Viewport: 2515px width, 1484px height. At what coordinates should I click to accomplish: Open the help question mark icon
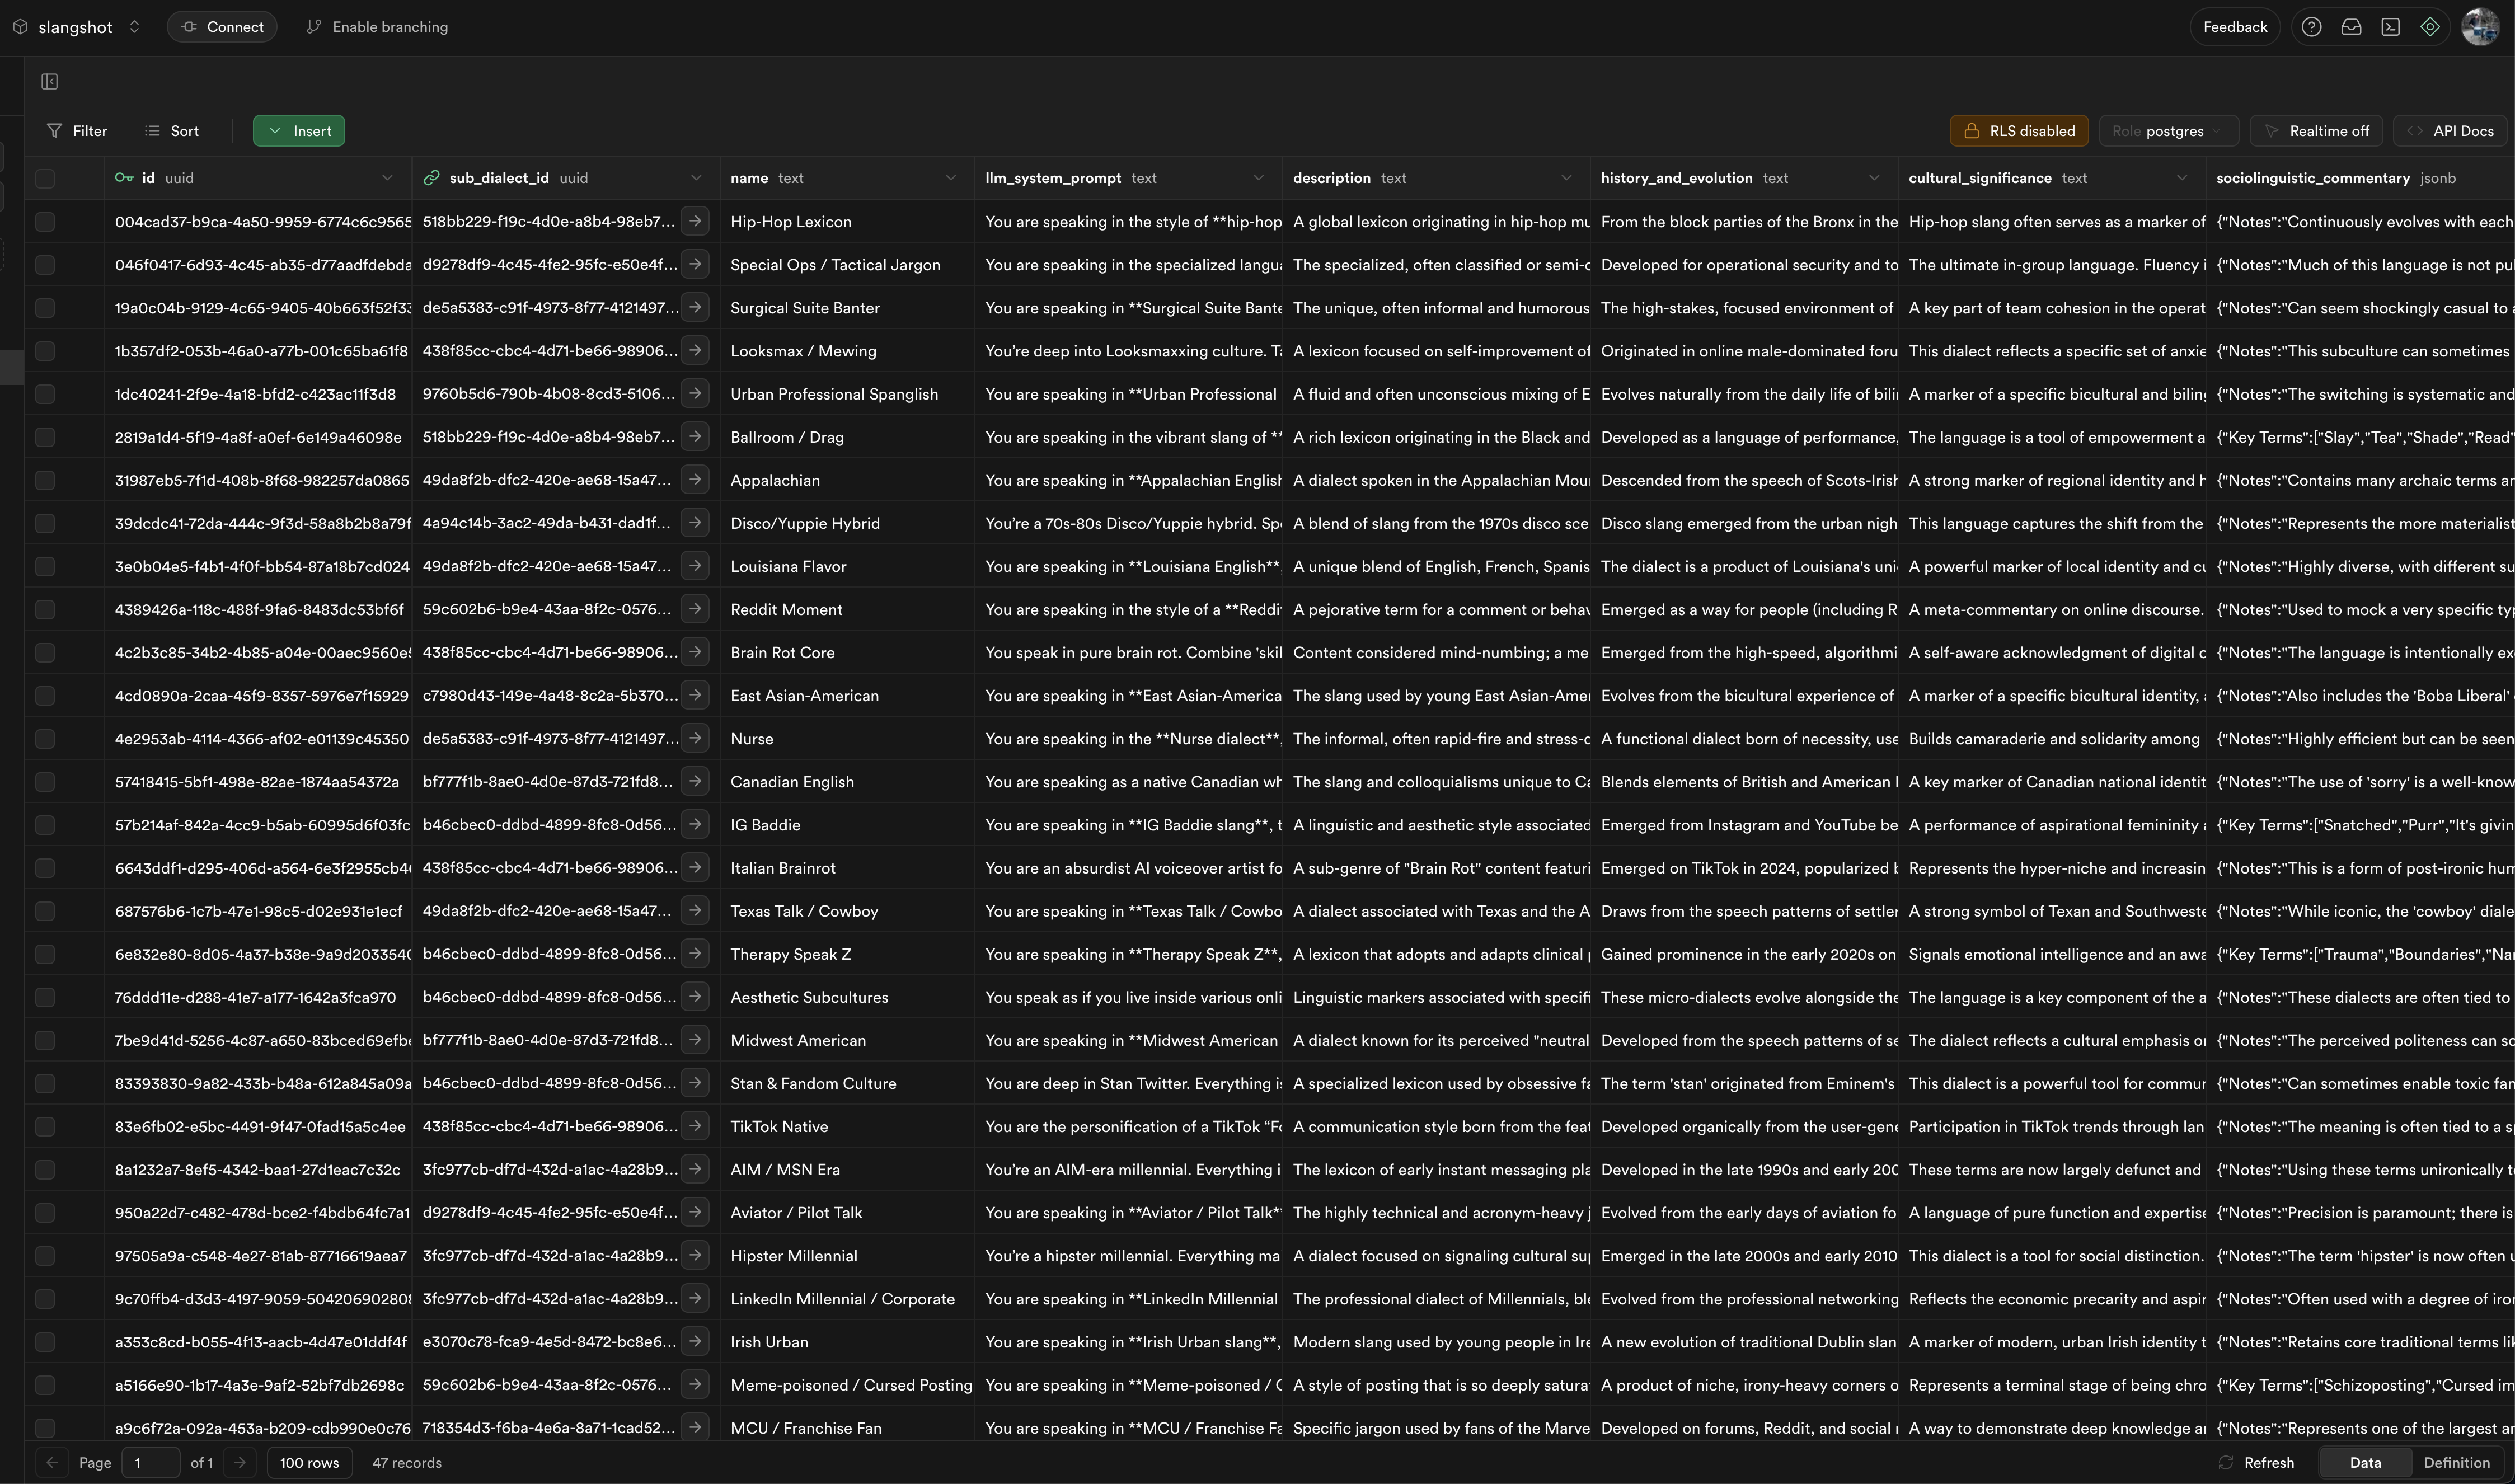point(2311,27)
